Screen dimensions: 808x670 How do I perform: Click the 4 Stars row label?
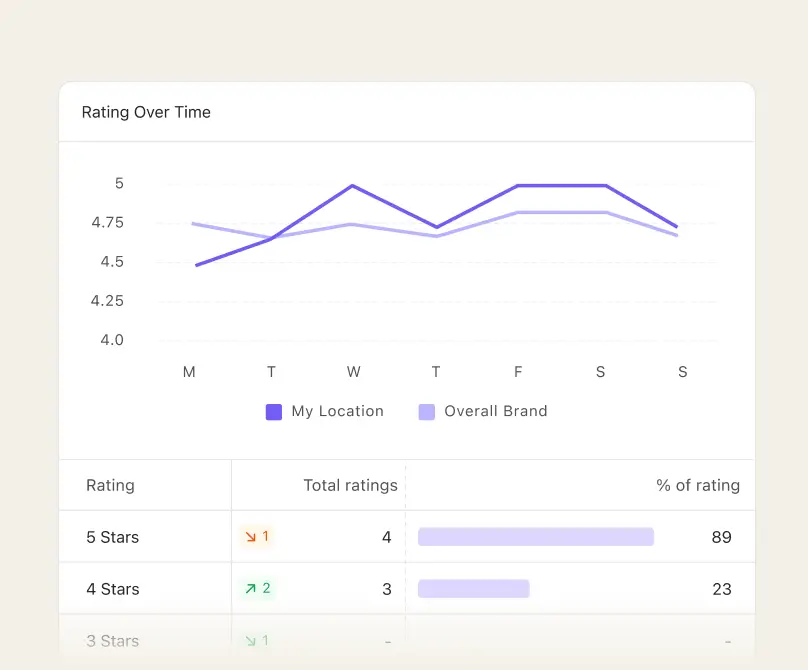pos(111,588)
